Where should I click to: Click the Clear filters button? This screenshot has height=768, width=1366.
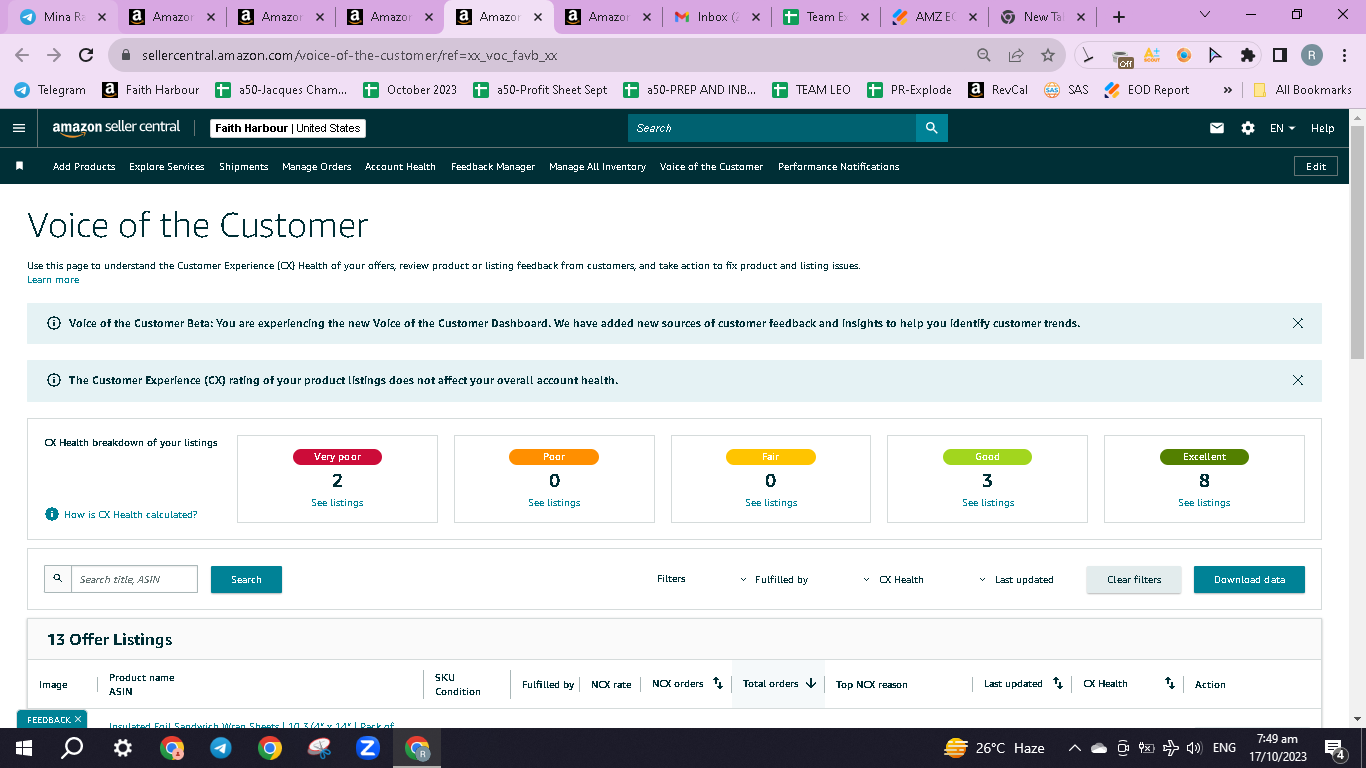click(1134, 580)
